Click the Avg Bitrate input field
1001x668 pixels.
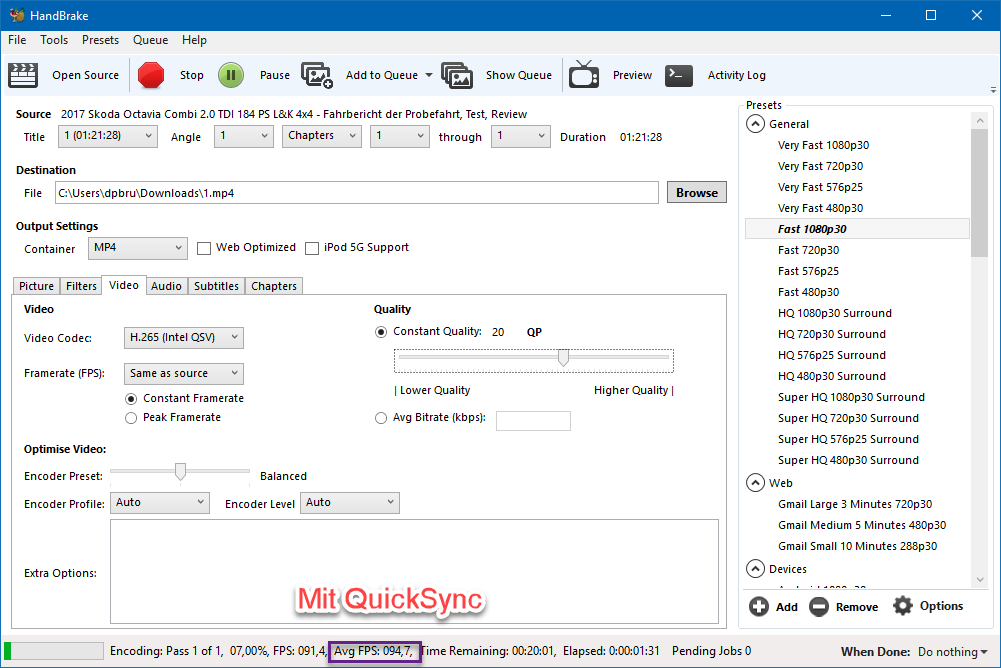tap(533, 421)
